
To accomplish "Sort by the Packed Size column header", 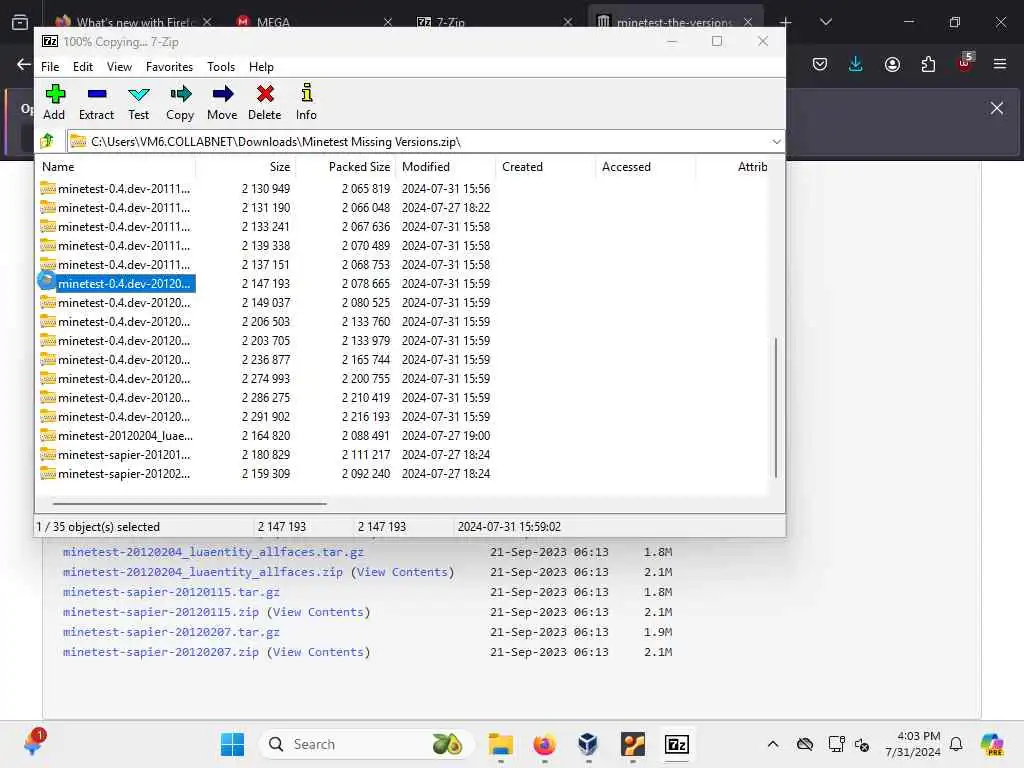I will (345, 167).
